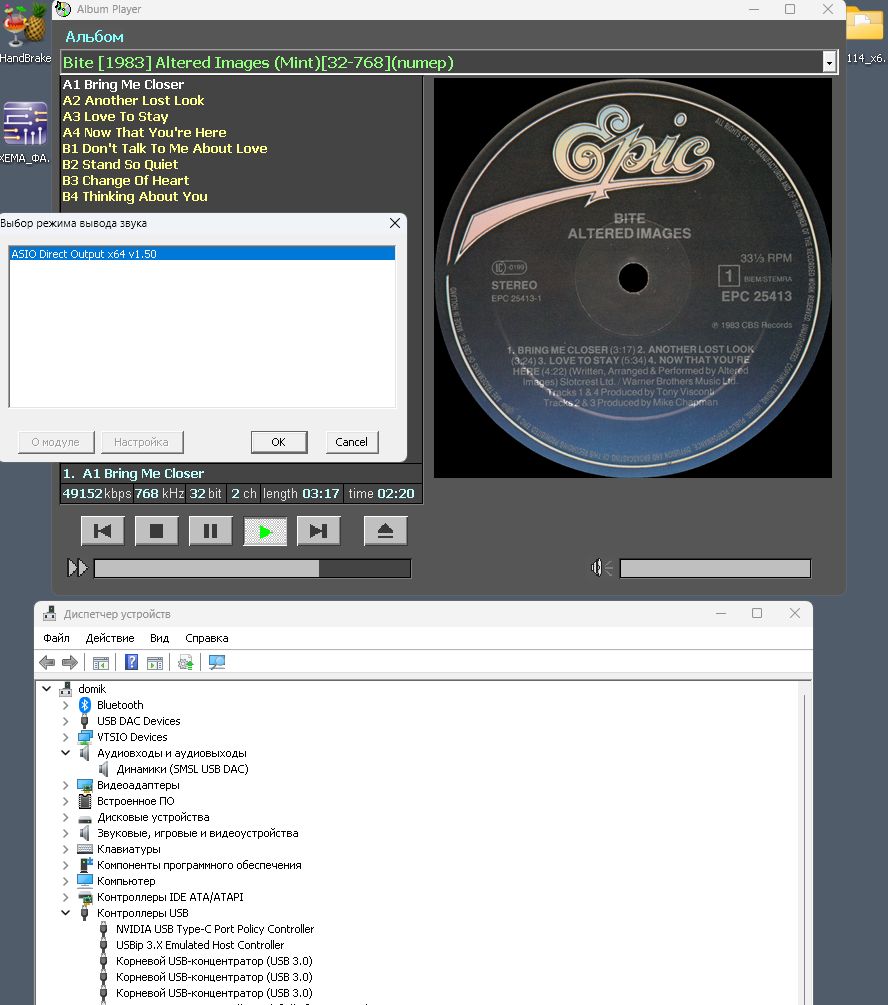Select track B3 Change Of Heart

pyautogui.click(x=126, y=181)
